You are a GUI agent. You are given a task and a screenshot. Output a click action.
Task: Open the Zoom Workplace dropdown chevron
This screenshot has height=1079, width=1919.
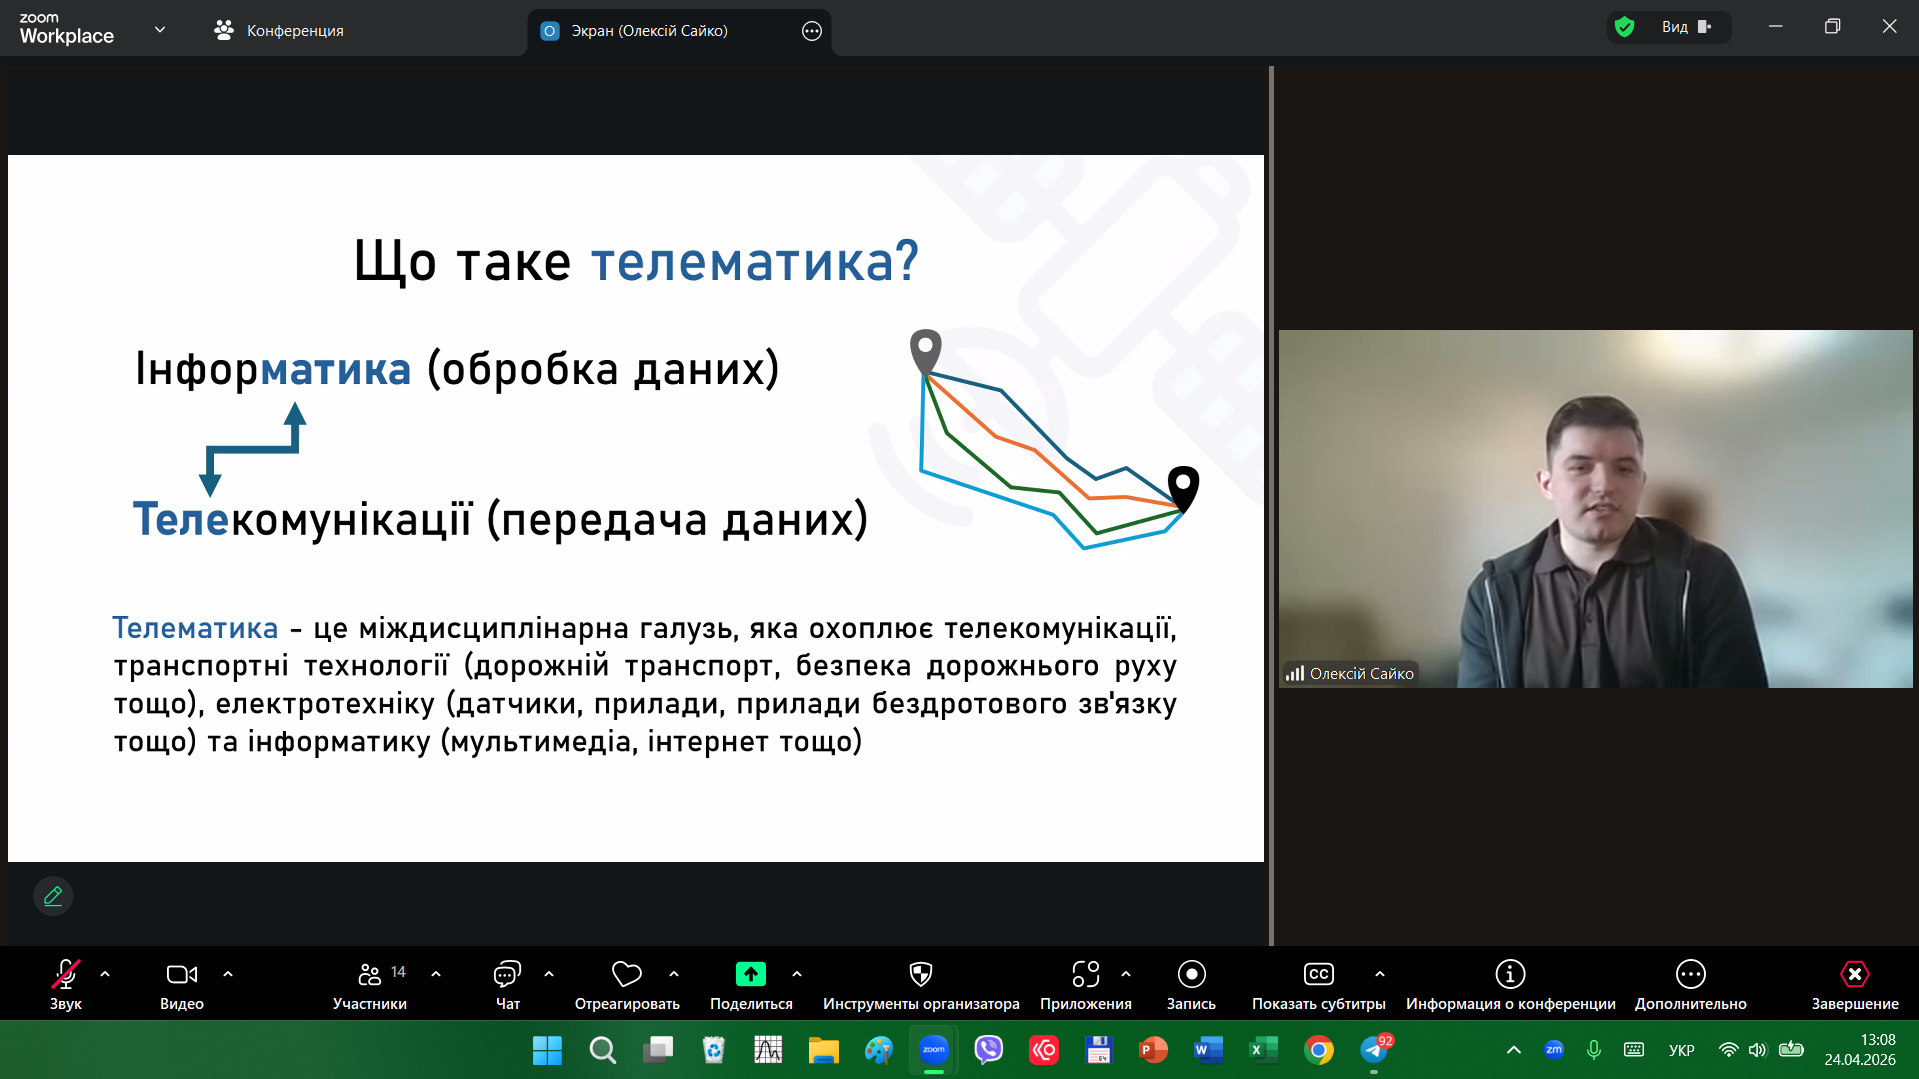tap(160, 30)
